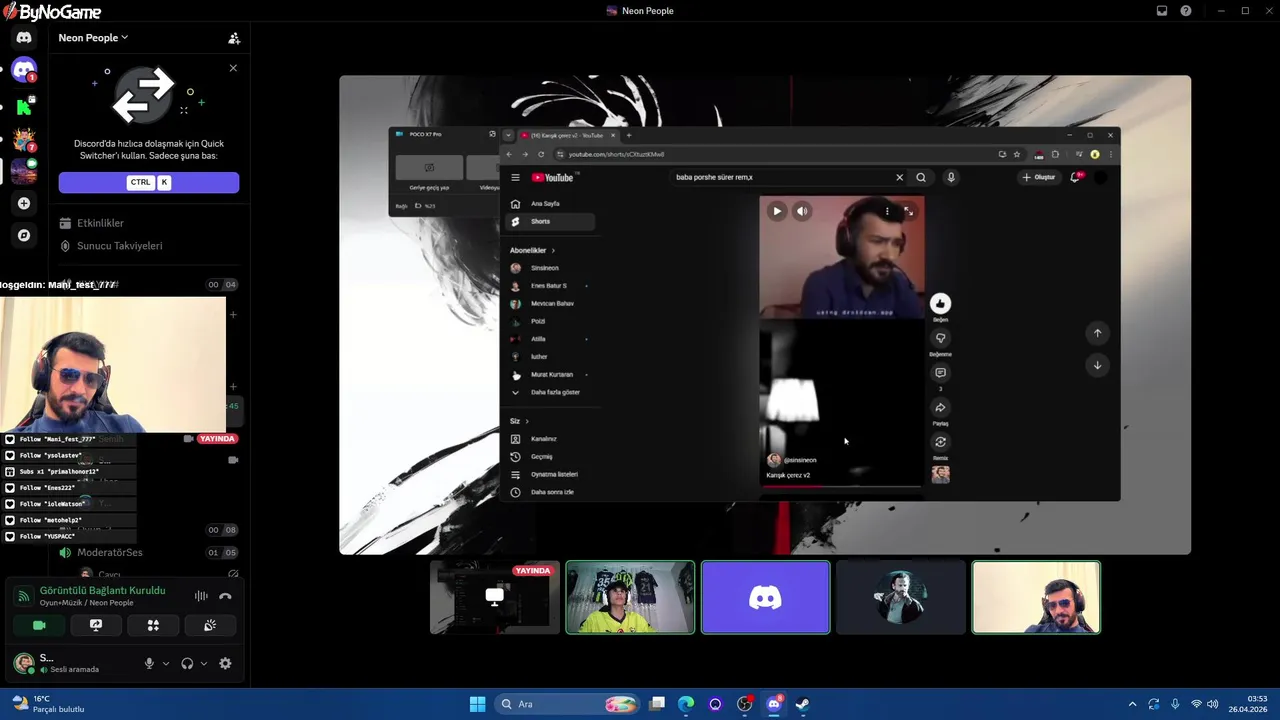This screenshot has height=720, width=1280.
Task: Open User Settings gear icon
Action: [225, 663]
